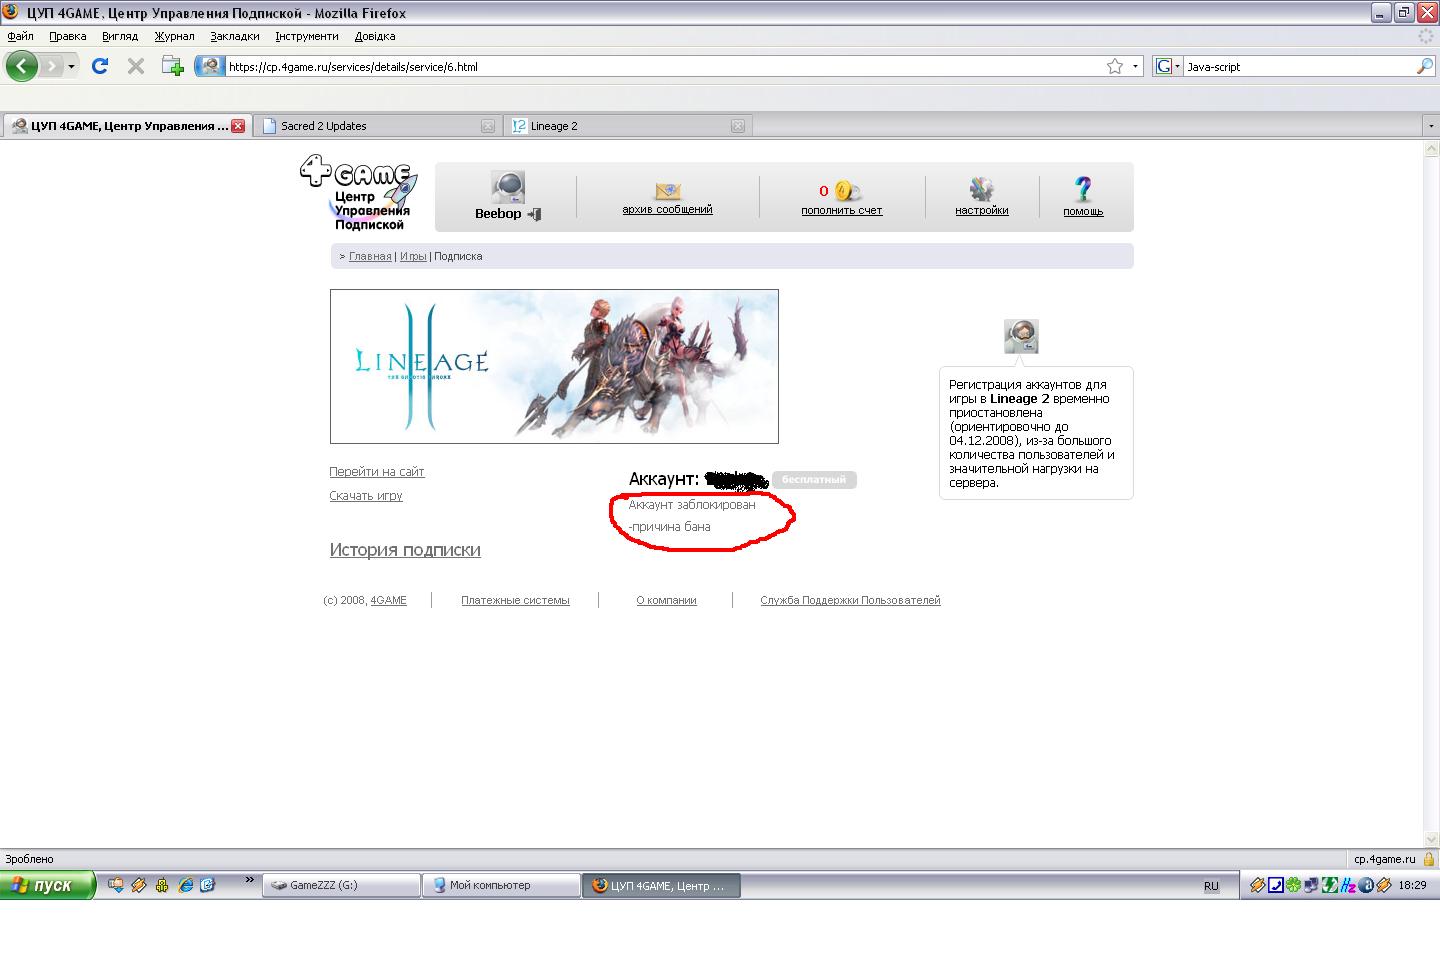Switch to the Sacred 2 Updates tab
The height and width of the screenshot is (960, 1440).
click(378, 126)
